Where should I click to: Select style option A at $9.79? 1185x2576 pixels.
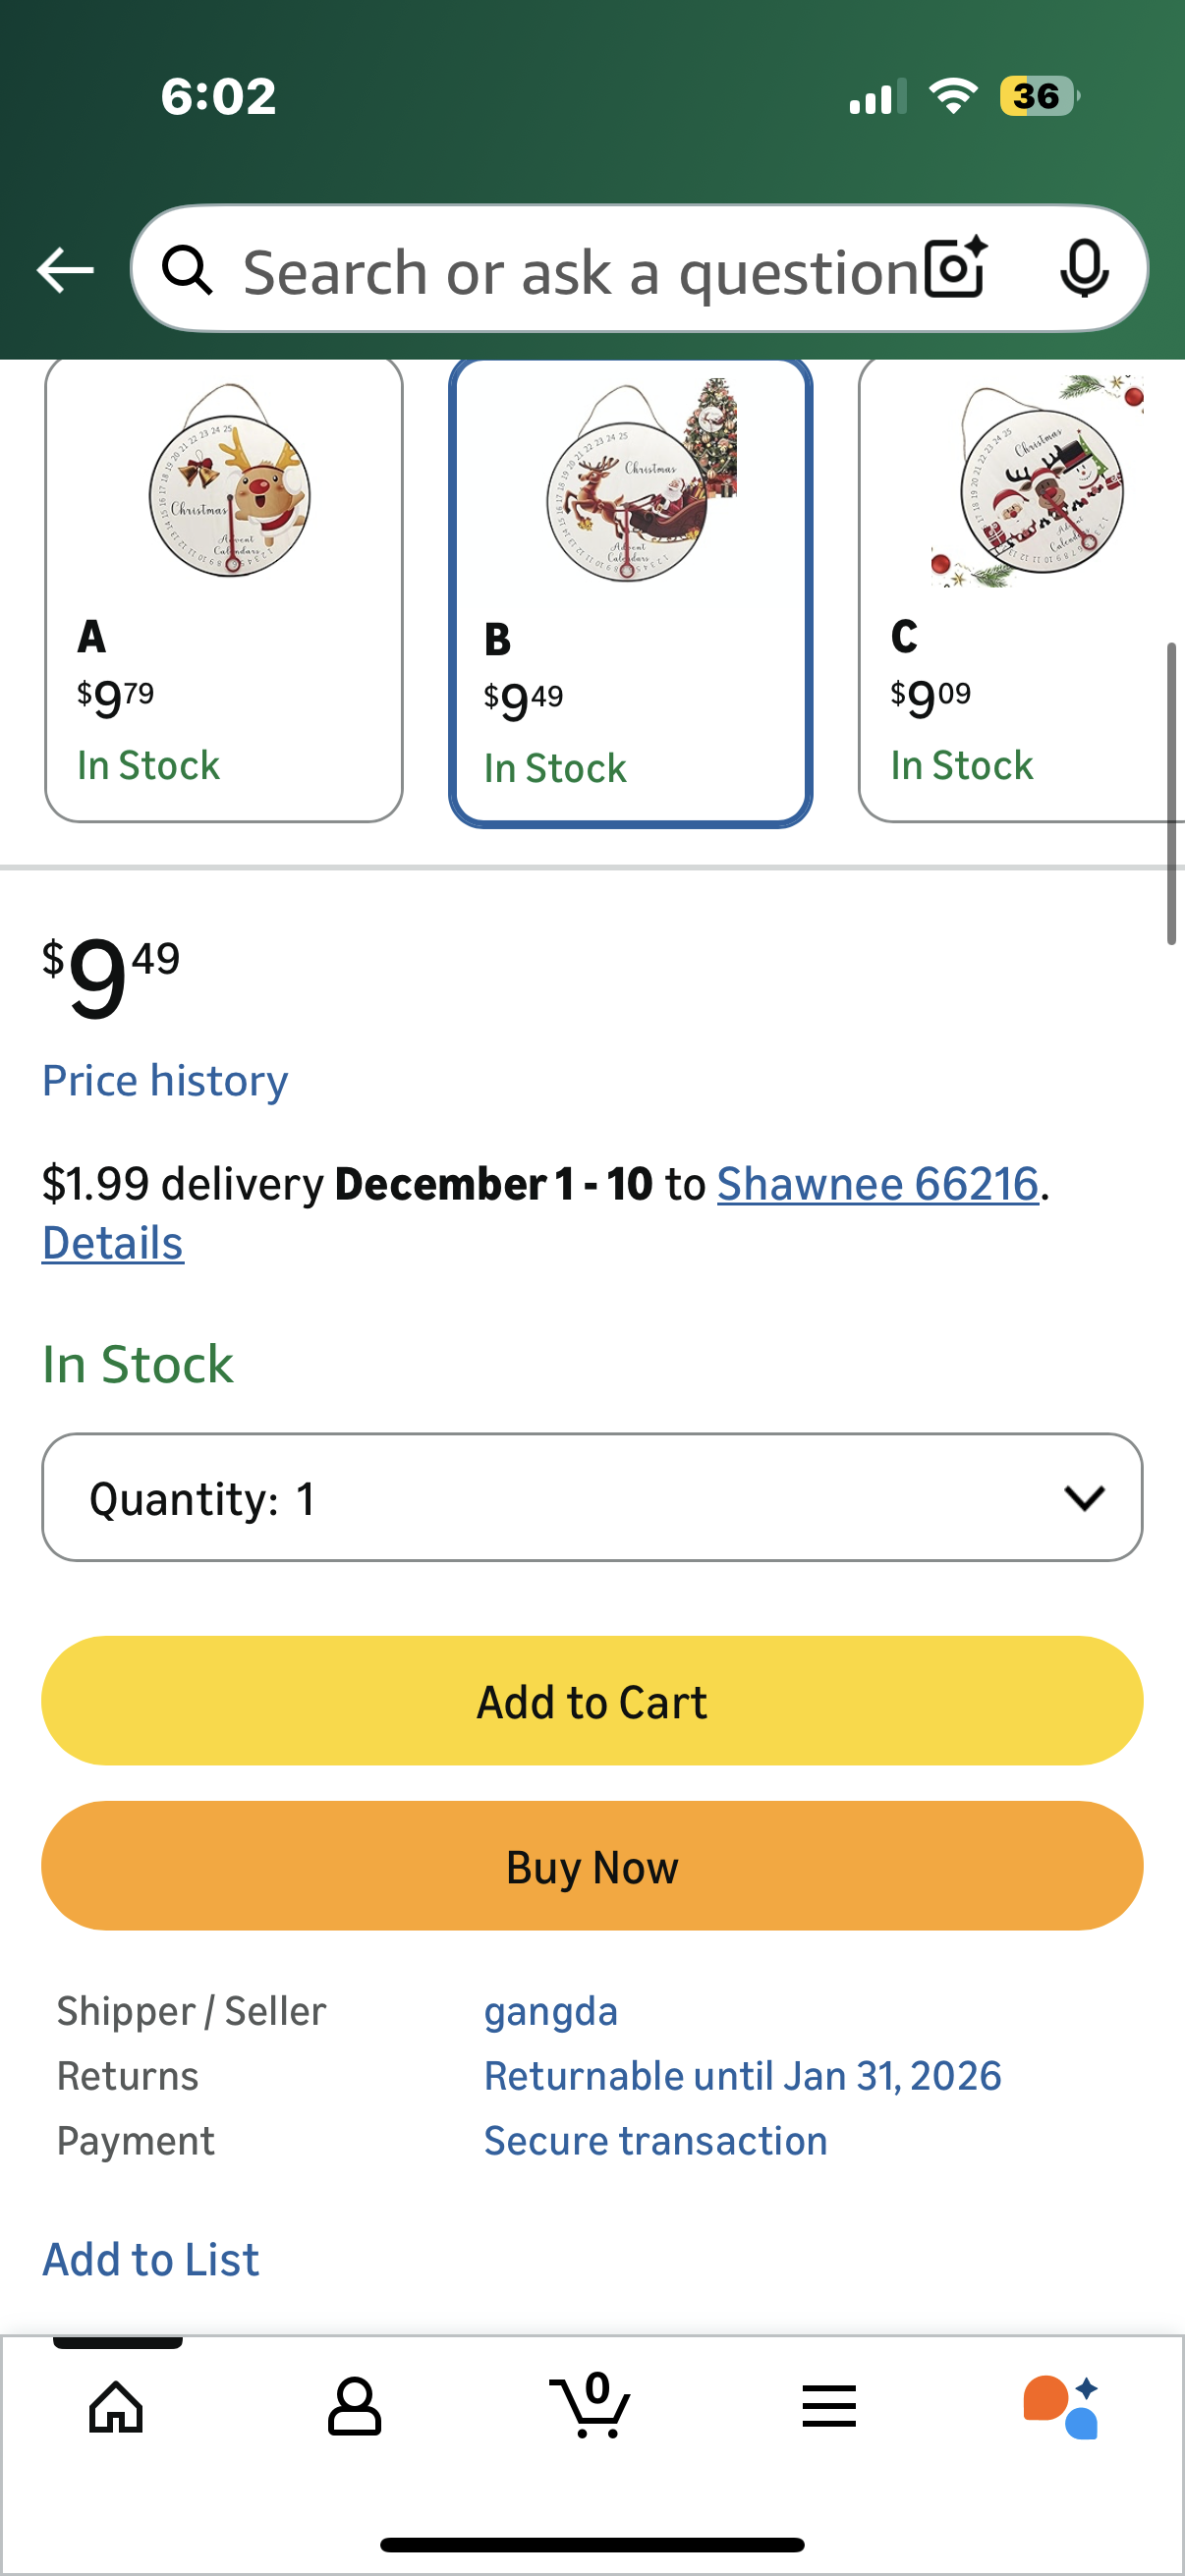coord(224,590)
